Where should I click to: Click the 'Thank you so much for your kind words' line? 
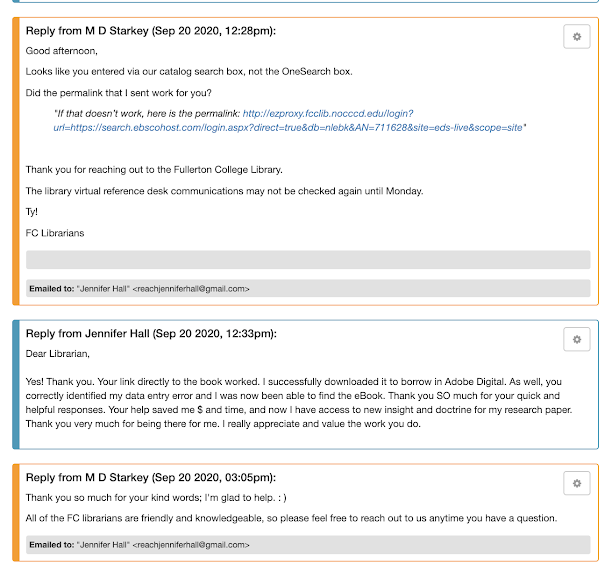click(x=156, y=498)
